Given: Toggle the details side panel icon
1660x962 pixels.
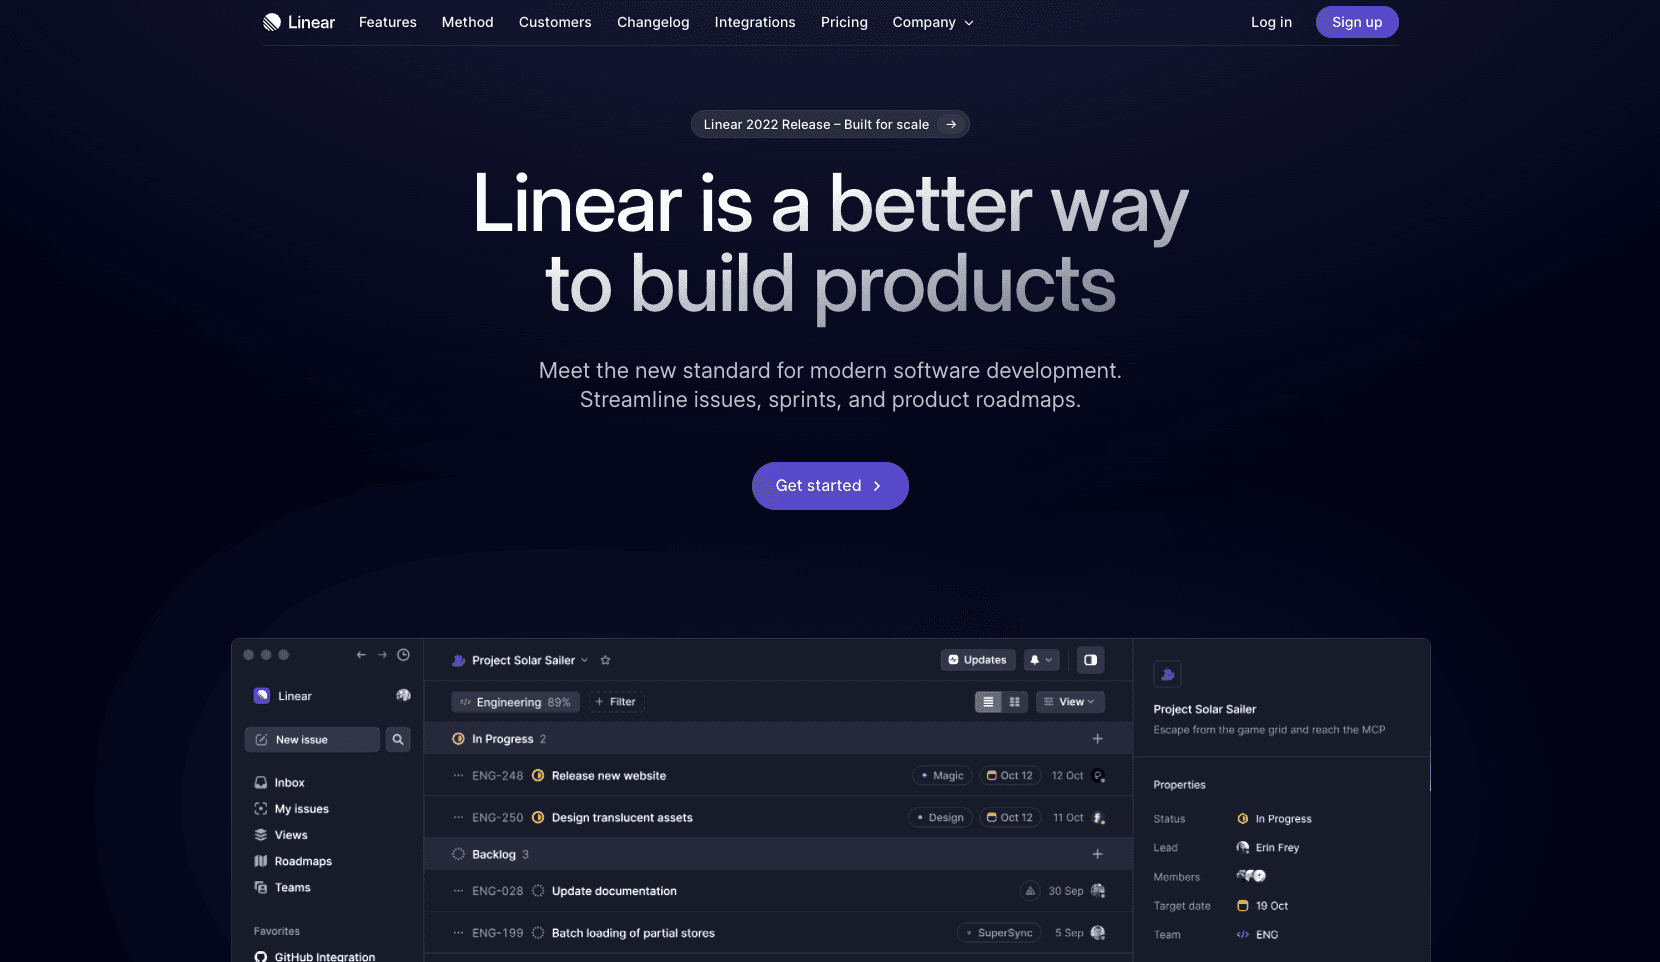Looking at the screenshot, I should [1090, 660].
